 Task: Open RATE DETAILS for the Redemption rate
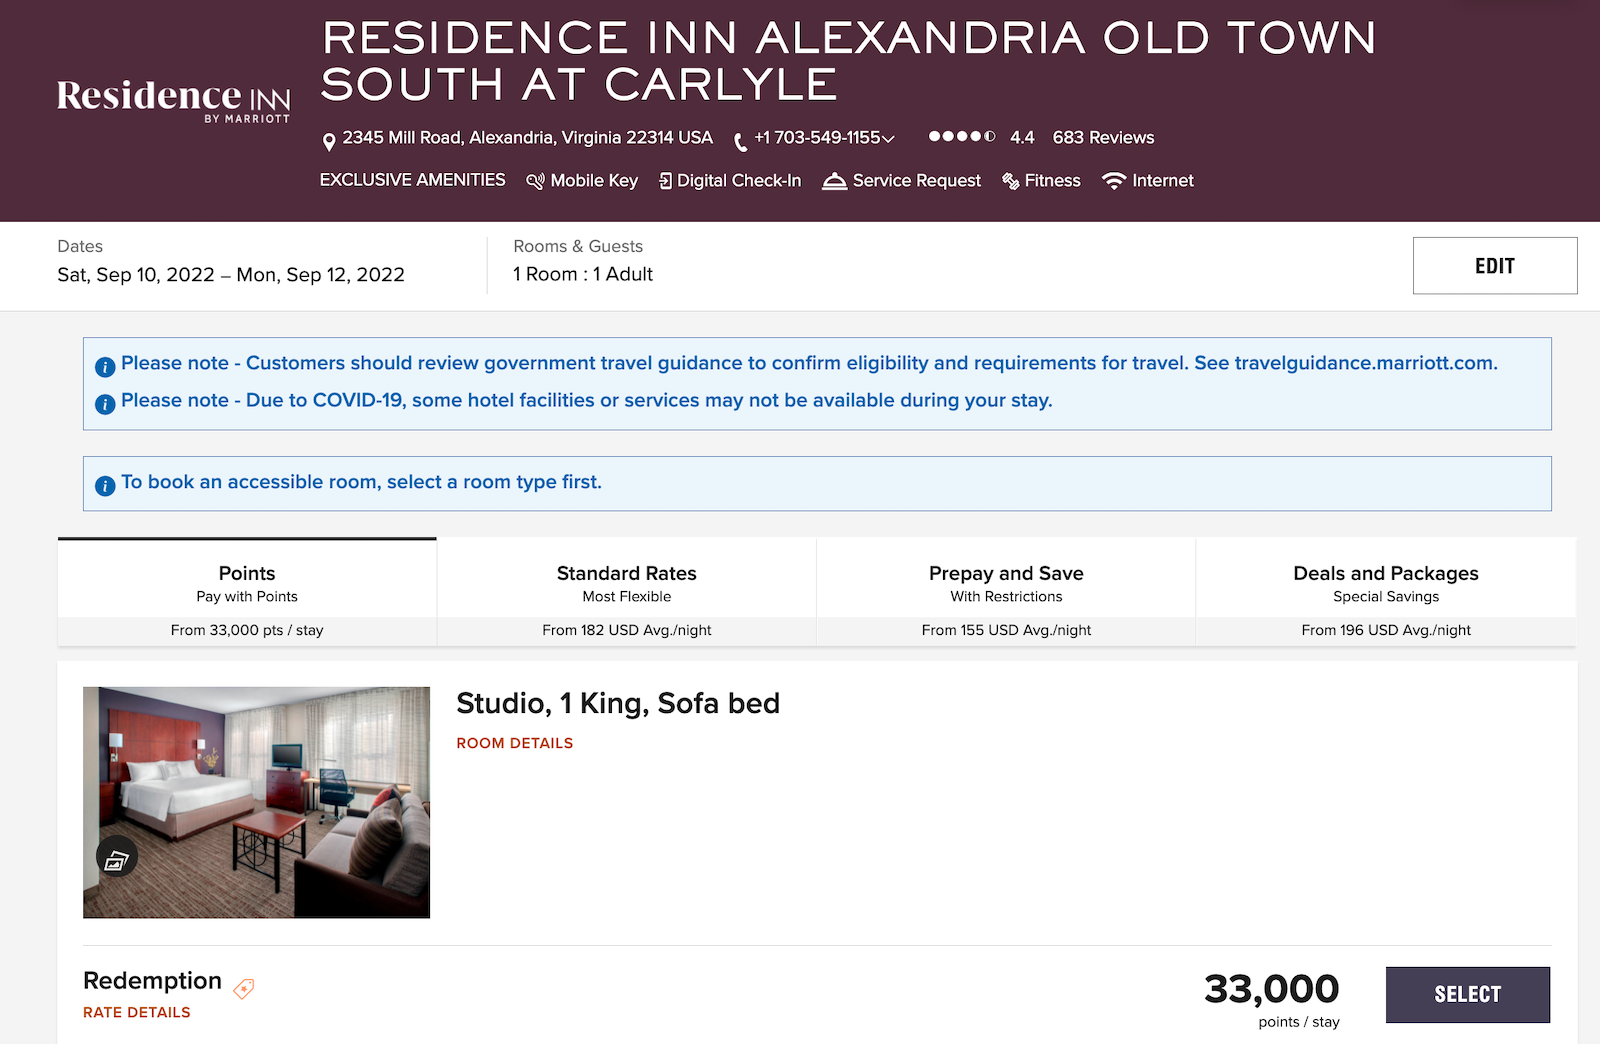[135, 1012]
